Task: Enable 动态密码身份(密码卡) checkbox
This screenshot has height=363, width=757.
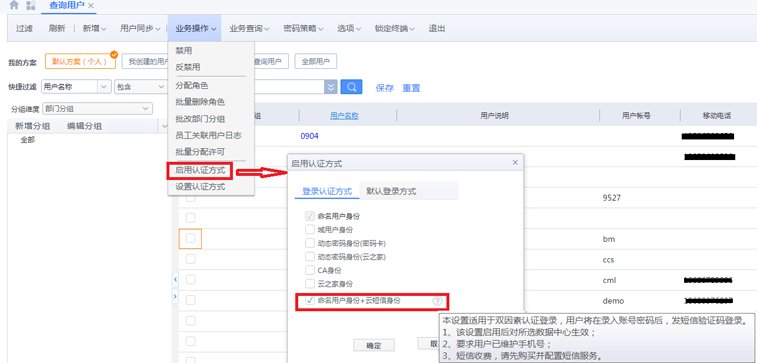Action: 309,243
